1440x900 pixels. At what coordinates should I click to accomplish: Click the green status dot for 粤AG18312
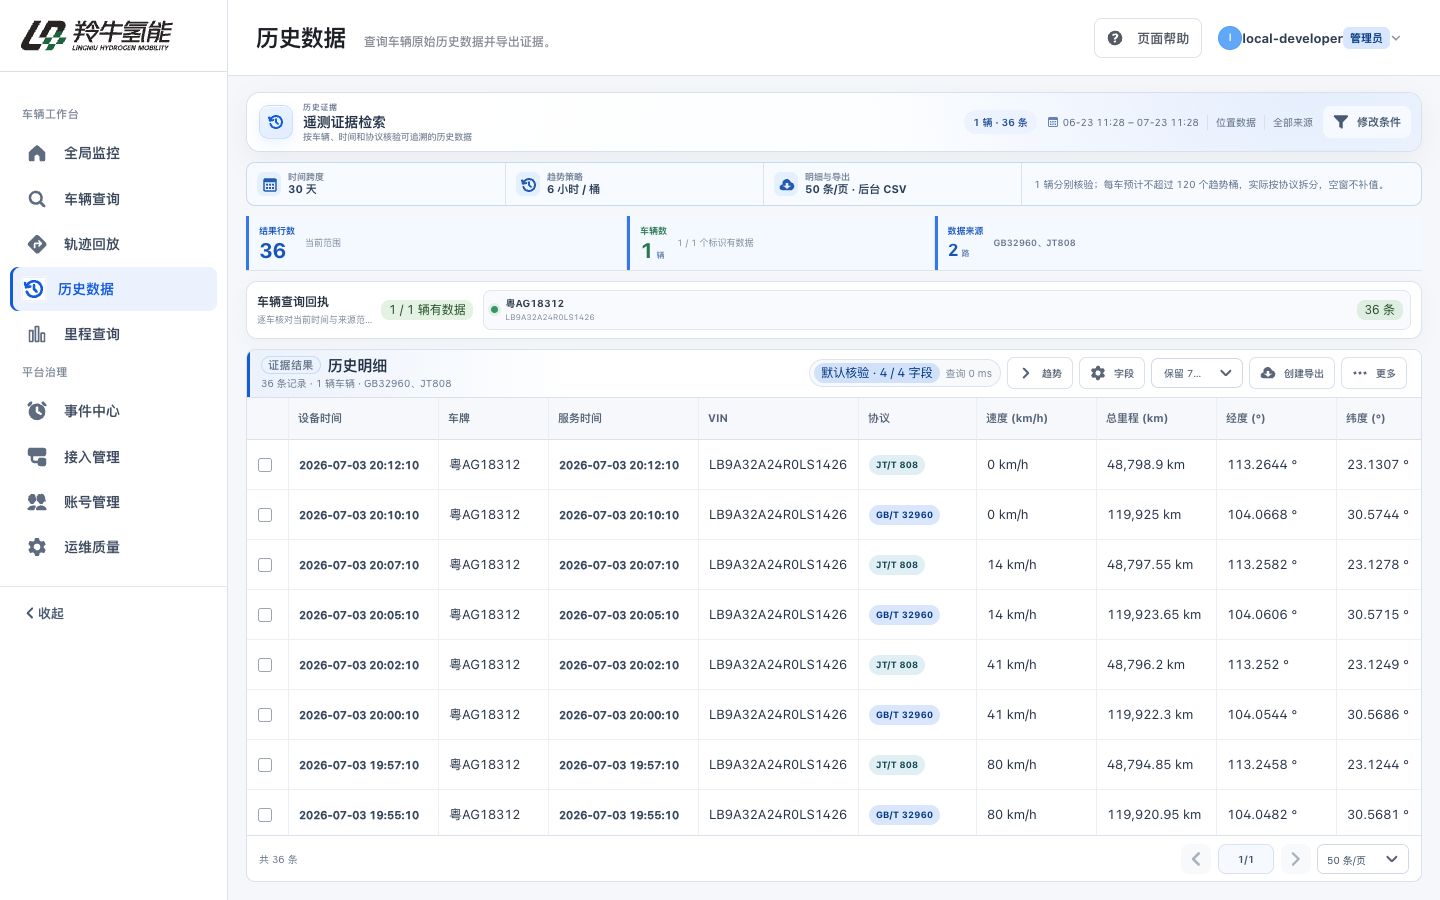[494, 310]
